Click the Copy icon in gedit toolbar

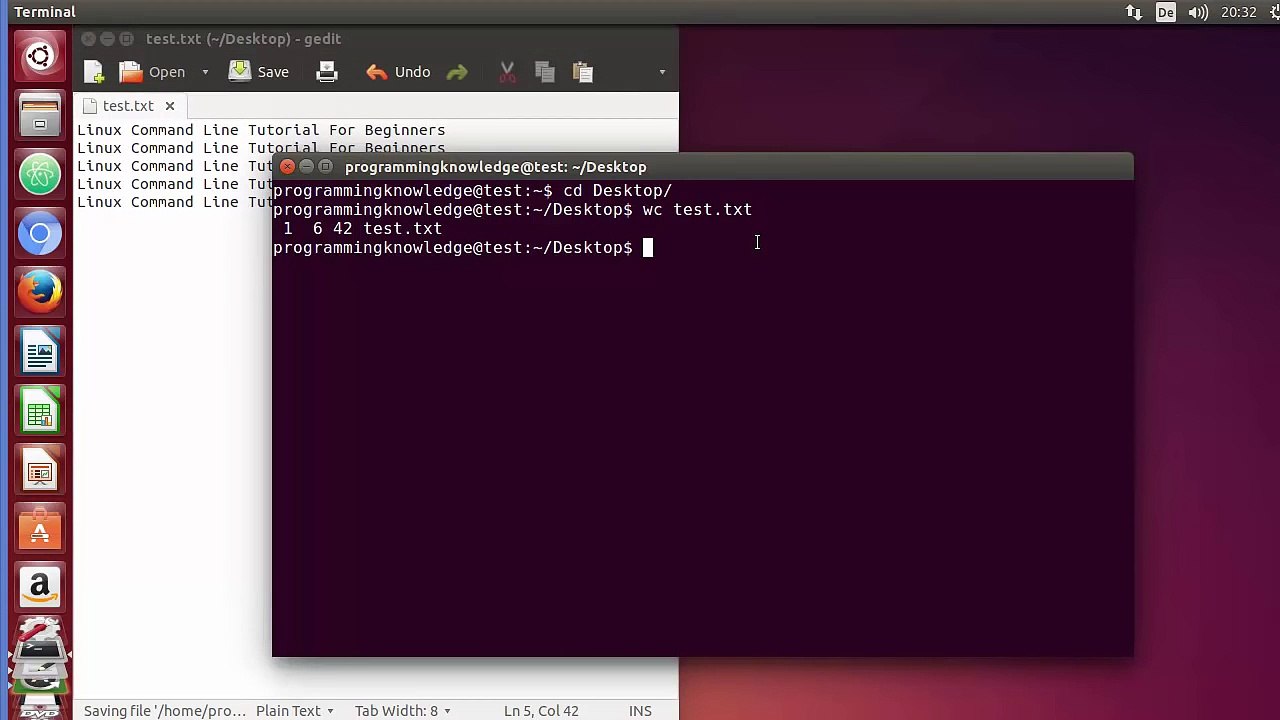pos(545,72)
